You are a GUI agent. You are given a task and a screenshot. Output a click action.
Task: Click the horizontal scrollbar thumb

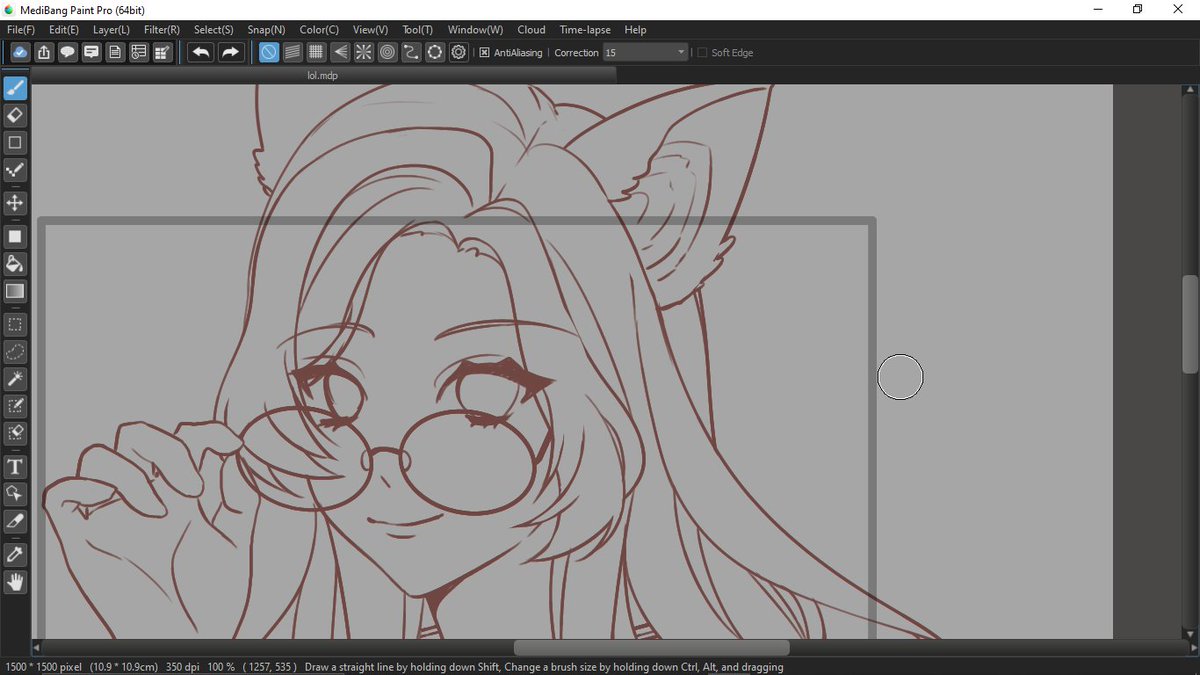click(x=651, y=648)
